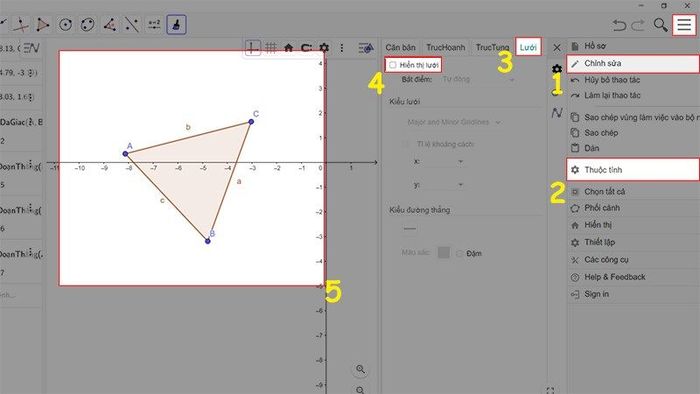Choose the Sao chép menu entry
Screen dimensions: 700x394
[x=633, y=133]
